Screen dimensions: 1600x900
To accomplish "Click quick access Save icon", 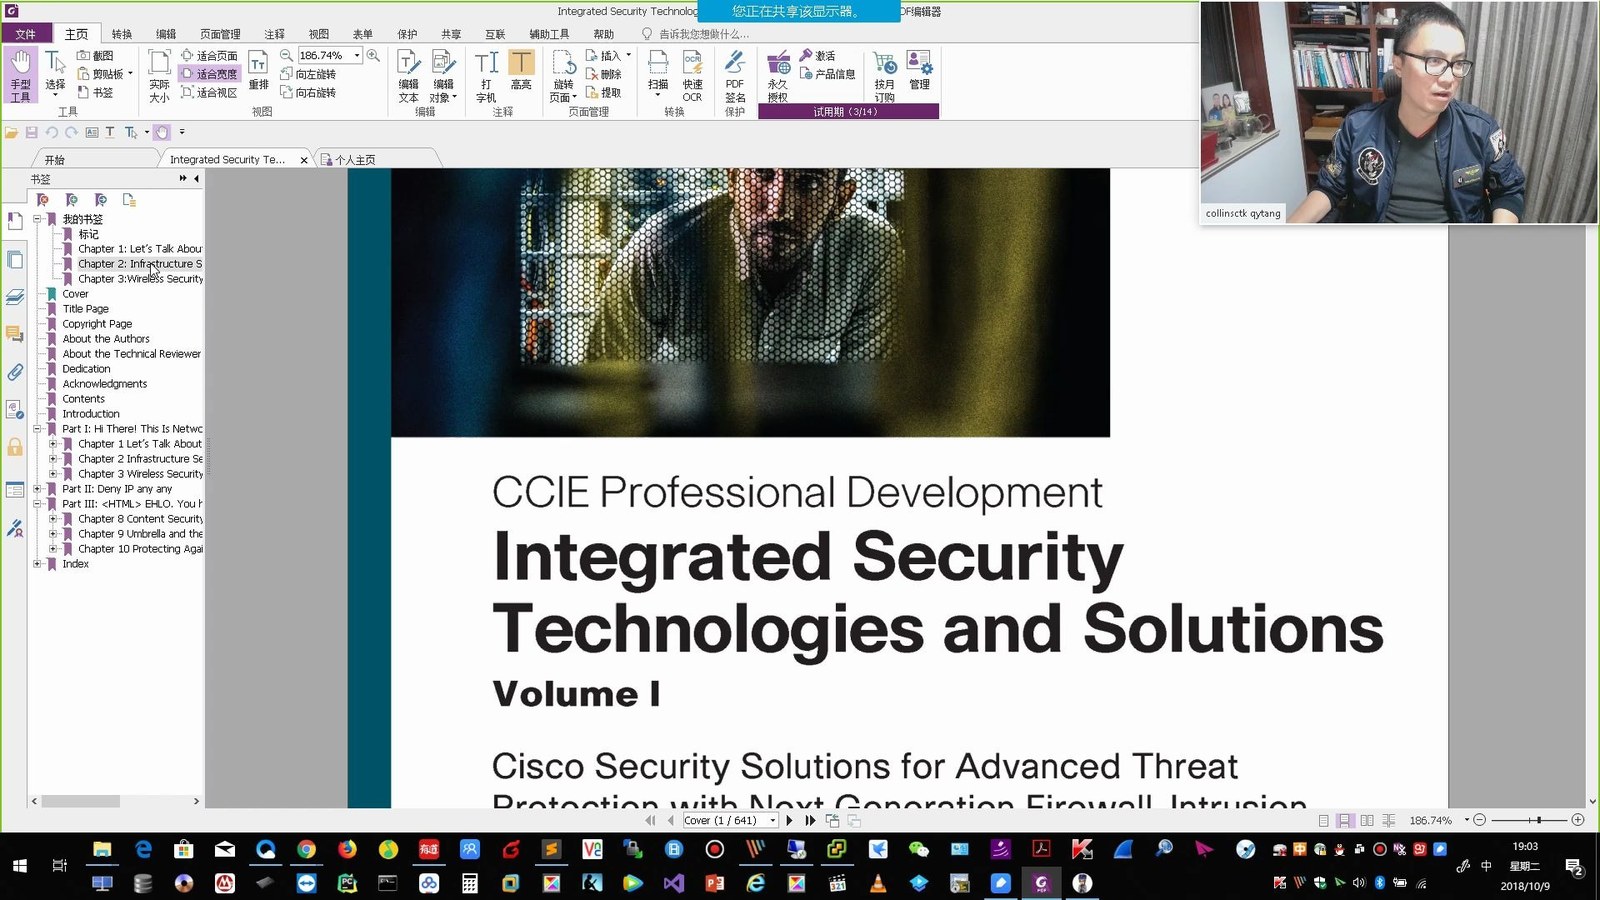I will 31,132.
